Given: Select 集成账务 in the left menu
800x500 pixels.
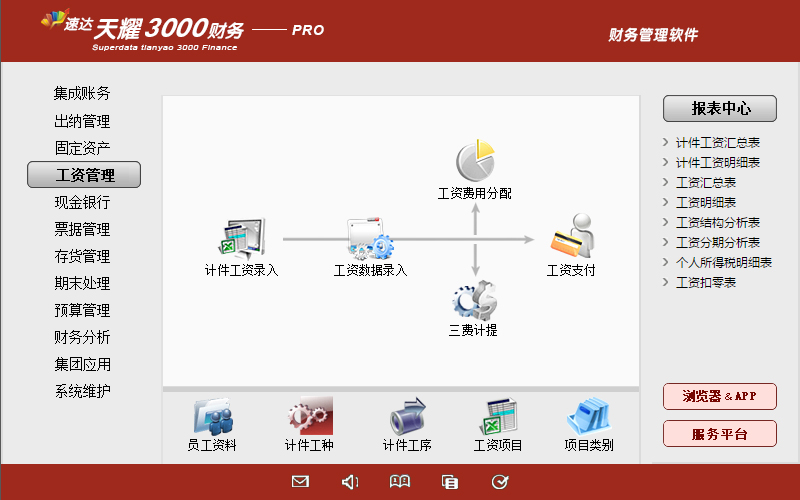Looking at the screenshot, I should tap(82, 93).
